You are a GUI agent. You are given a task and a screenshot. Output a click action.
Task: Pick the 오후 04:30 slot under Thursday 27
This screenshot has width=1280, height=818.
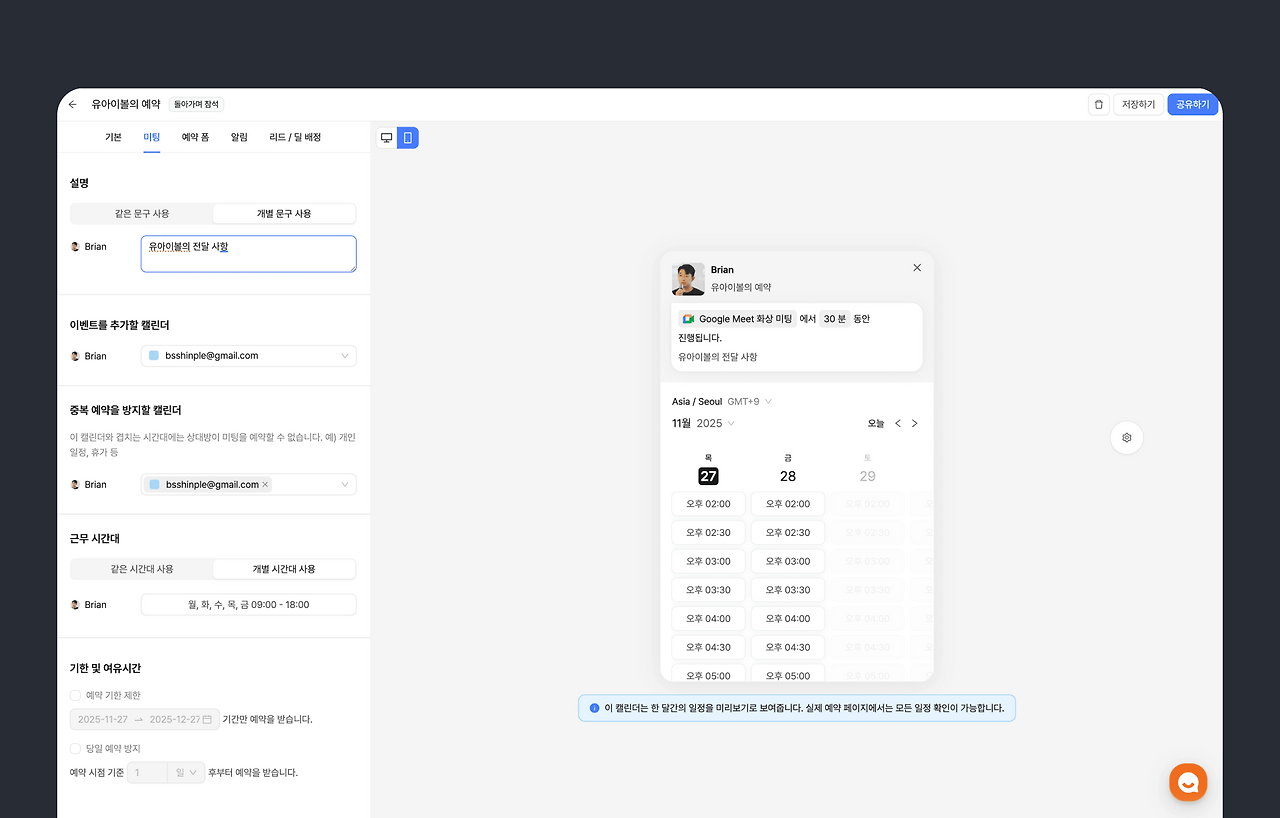pyautogui.click(x=708, y=647)
